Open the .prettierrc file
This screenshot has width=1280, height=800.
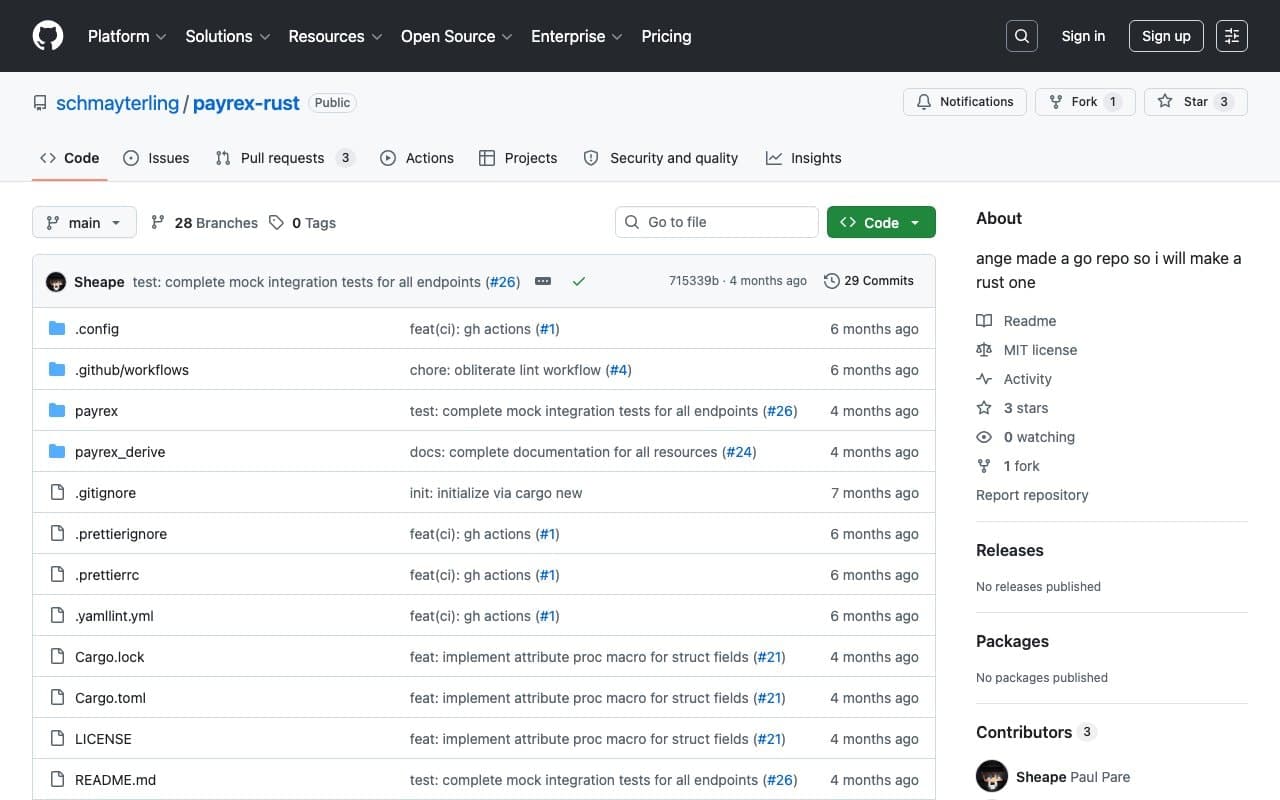pyautogui.click(x=107, y=575)
